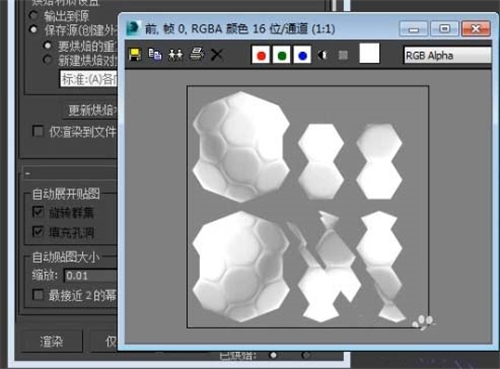Display the alpha channel half-circle icon
The height and width of the screenshot is (369, 500).
click(322, 55)
